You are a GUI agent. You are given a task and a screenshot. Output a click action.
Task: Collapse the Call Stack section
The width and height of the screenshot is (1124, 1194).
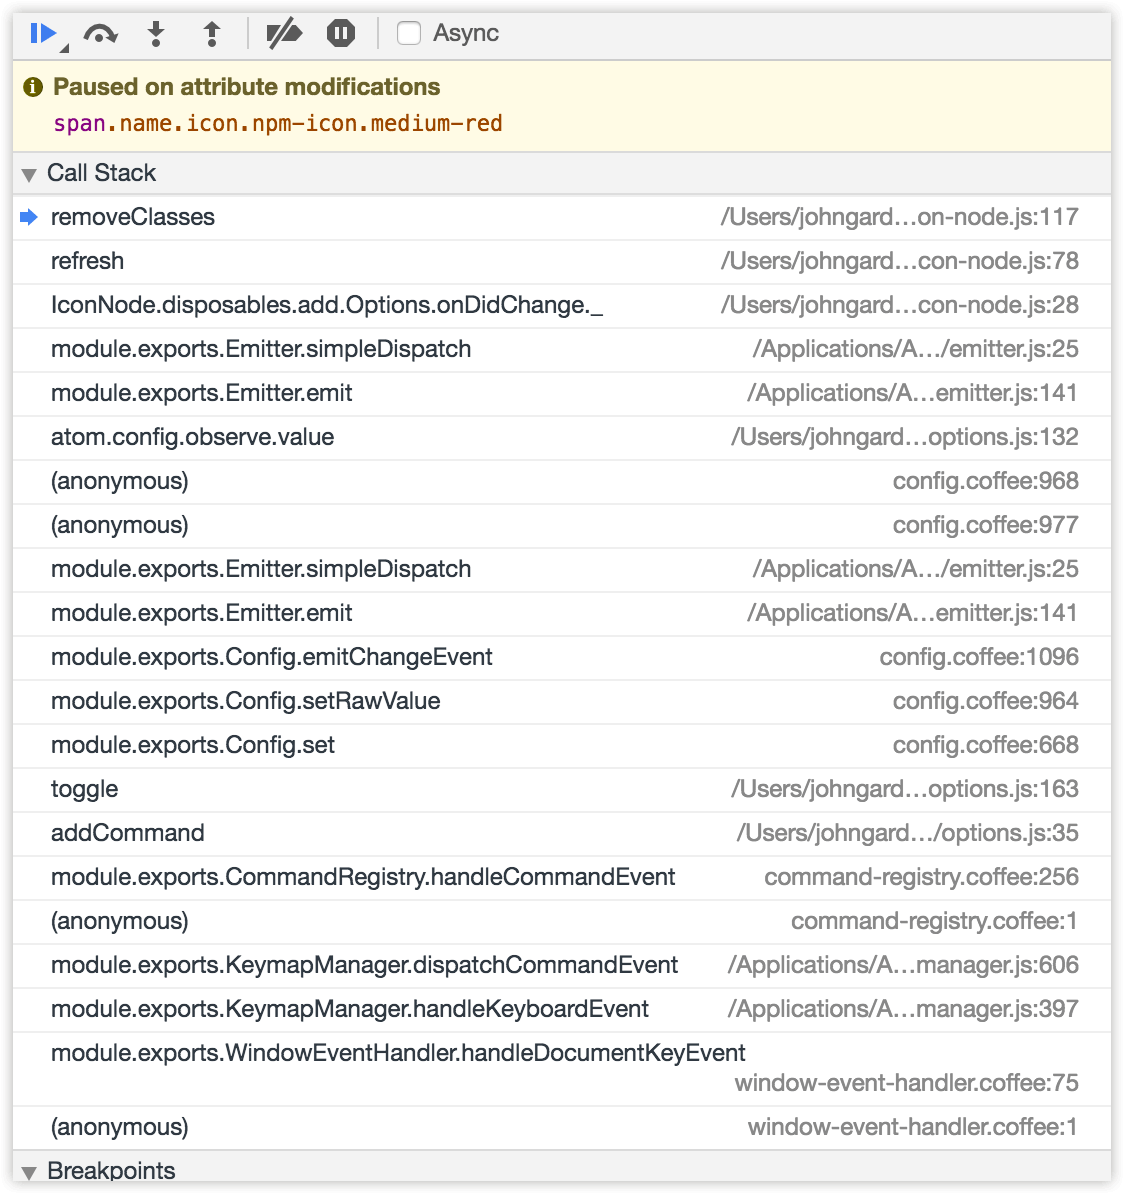[29, 173]
